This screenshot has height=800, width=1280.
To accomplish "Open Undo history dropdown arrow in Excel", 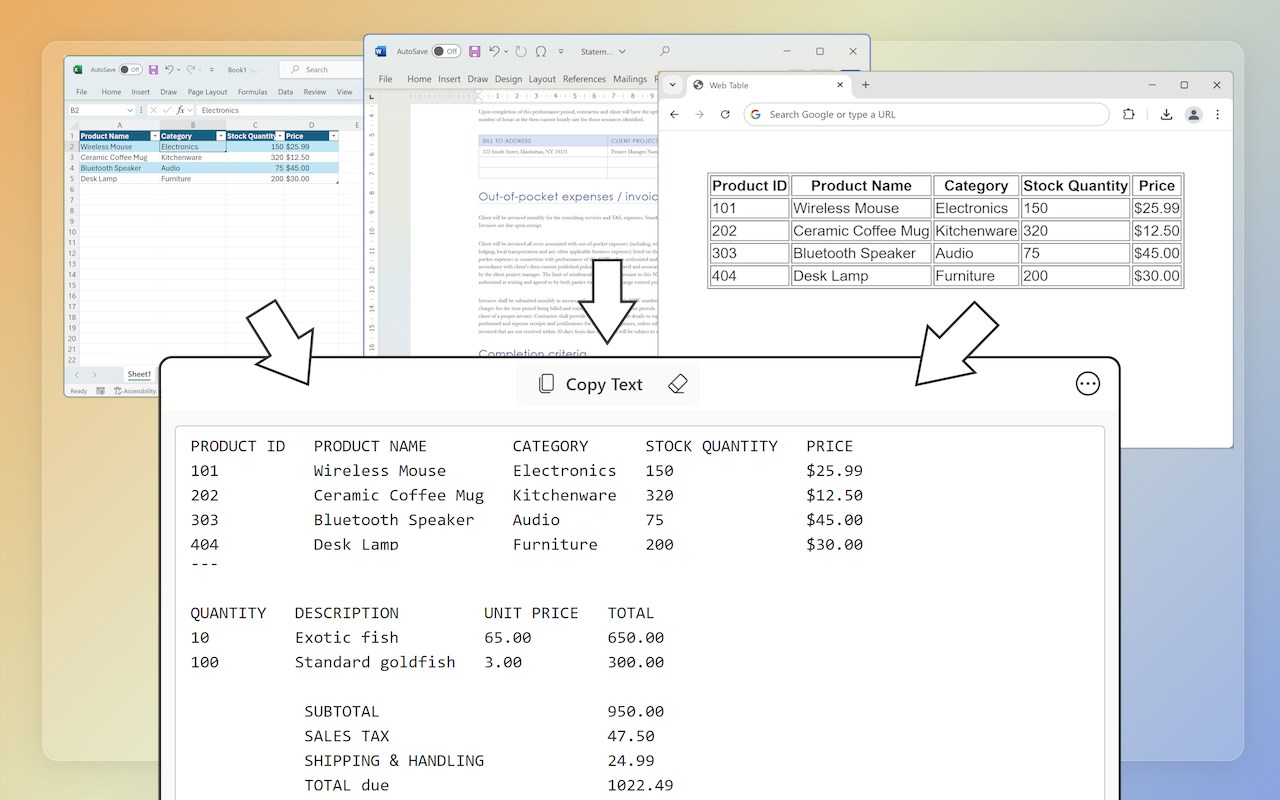I will tap(178, 70).
